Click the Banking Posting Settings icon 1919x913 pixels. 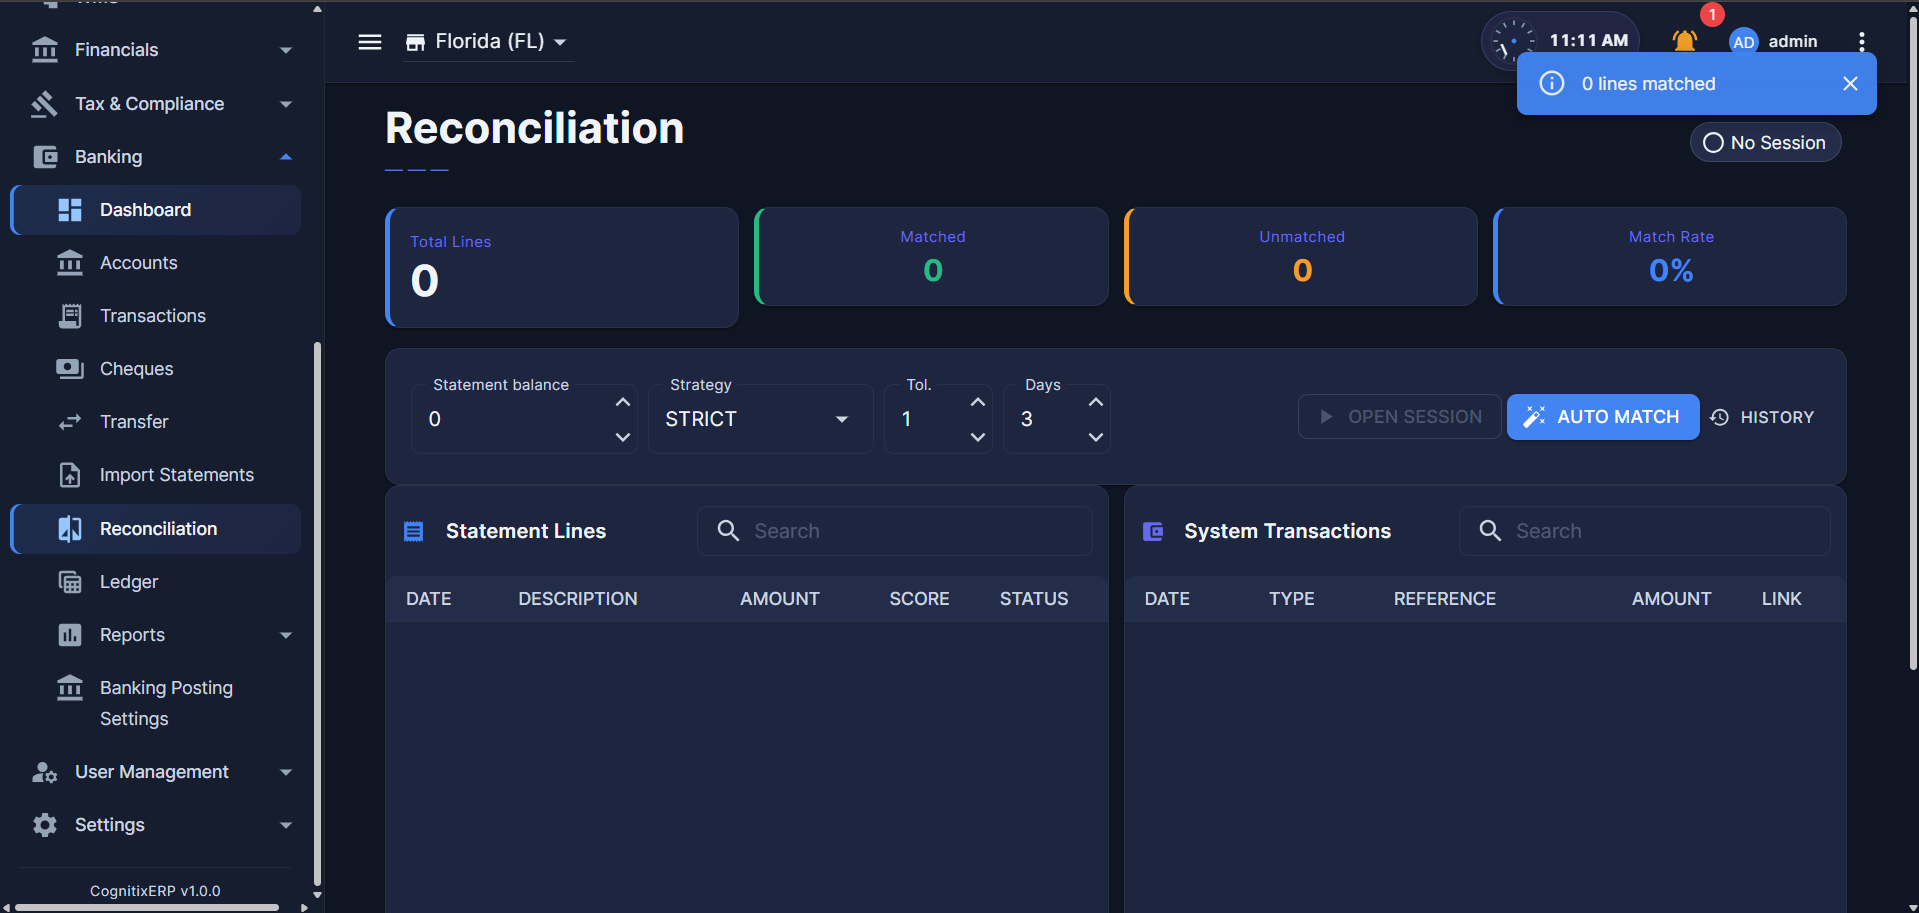(70, 688)
